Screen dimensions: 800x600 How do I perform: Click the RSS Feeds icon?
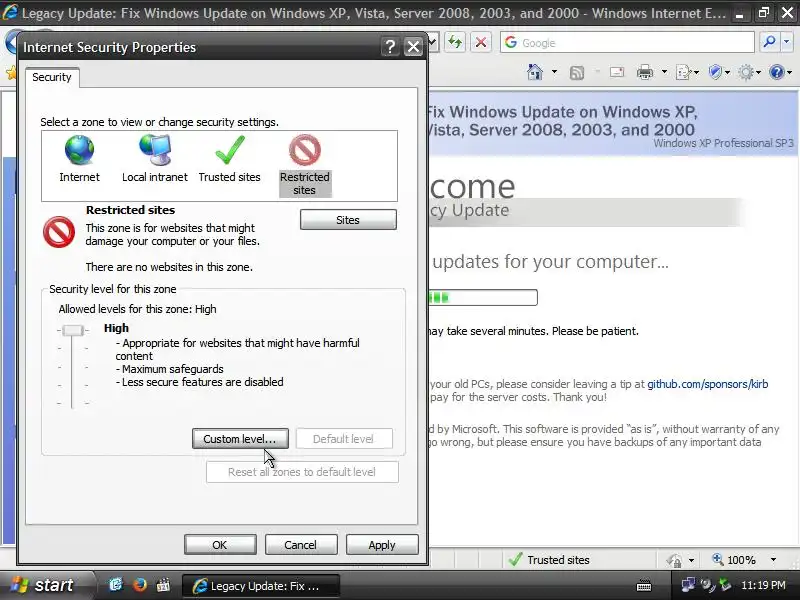577,72
